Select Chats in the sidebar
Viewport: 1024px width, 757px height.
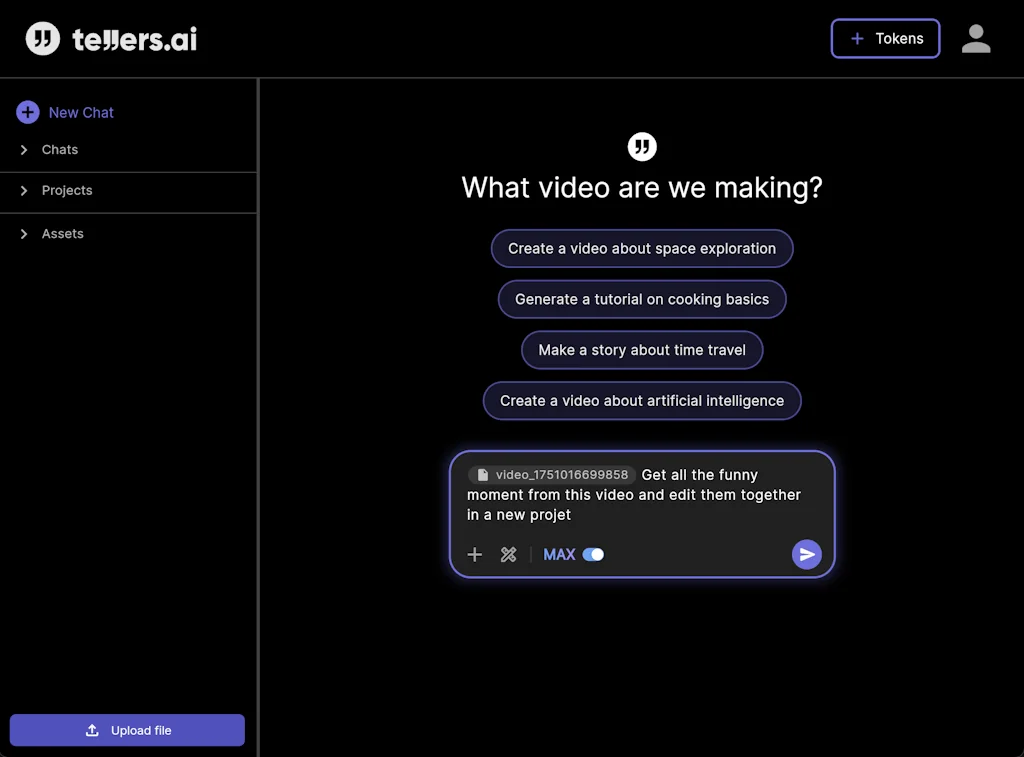pos(59,149)
